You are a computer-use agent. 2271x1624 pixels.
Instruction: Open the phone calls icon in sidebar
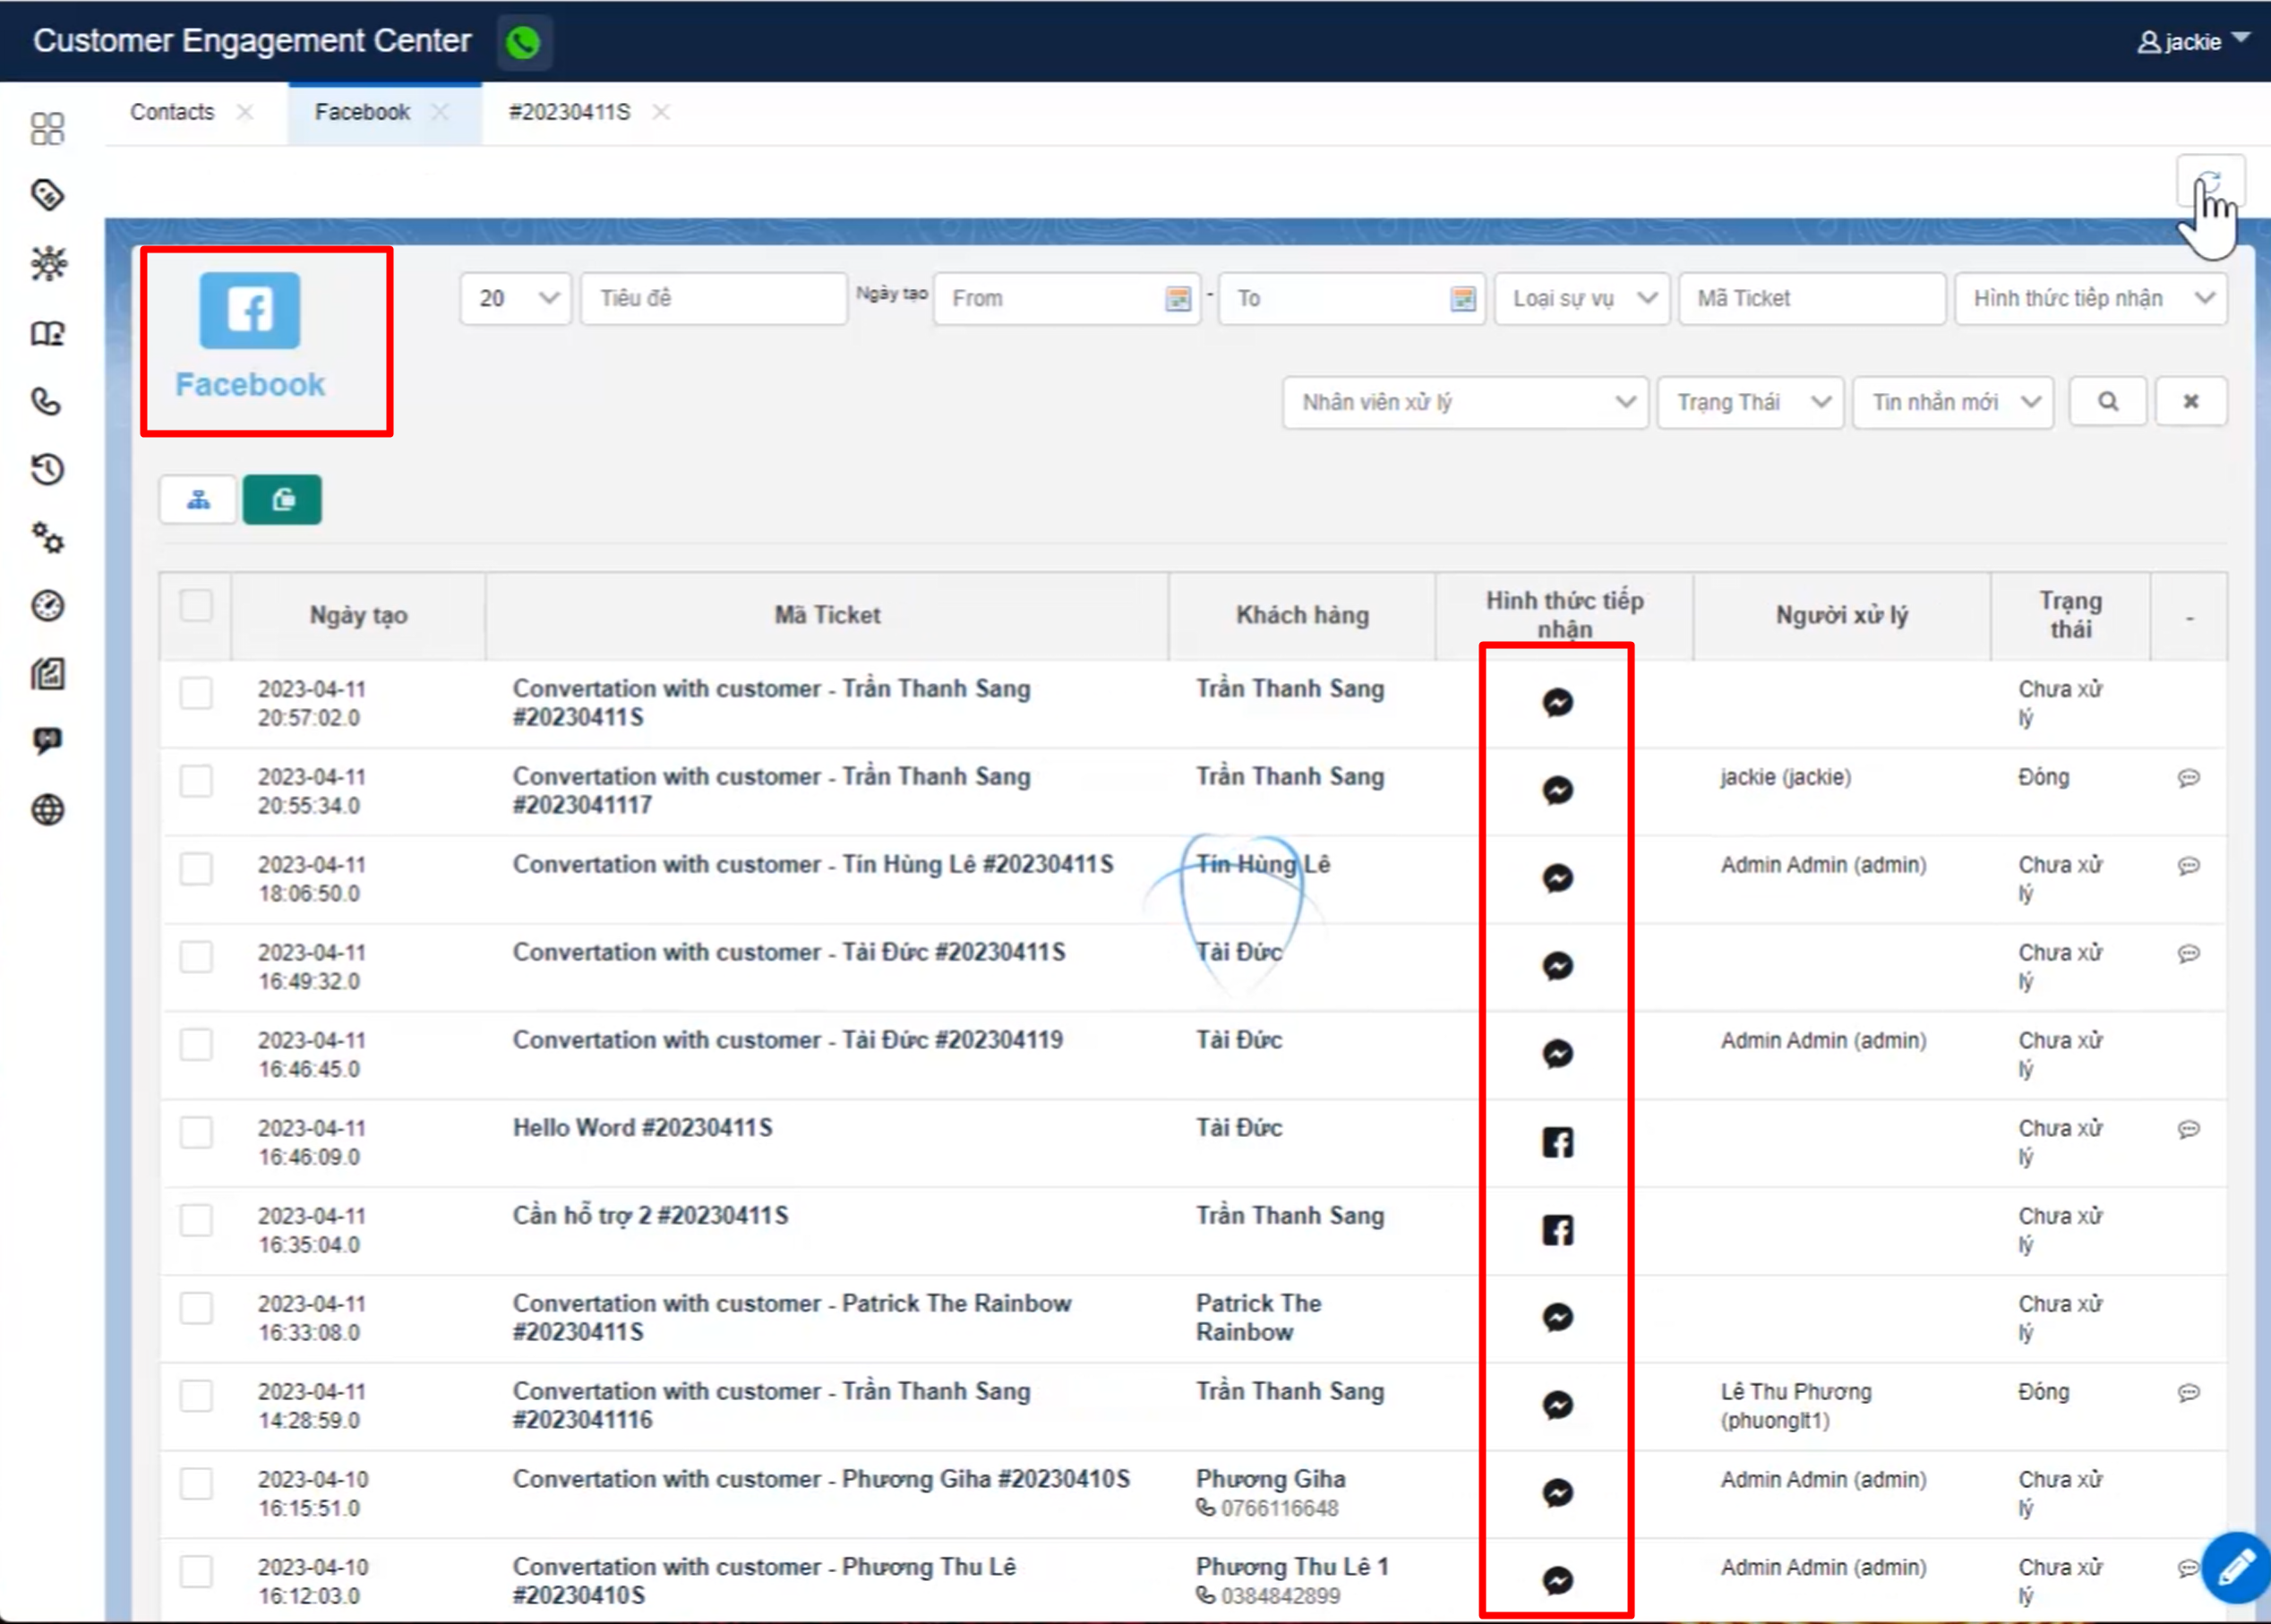point(47,402)
